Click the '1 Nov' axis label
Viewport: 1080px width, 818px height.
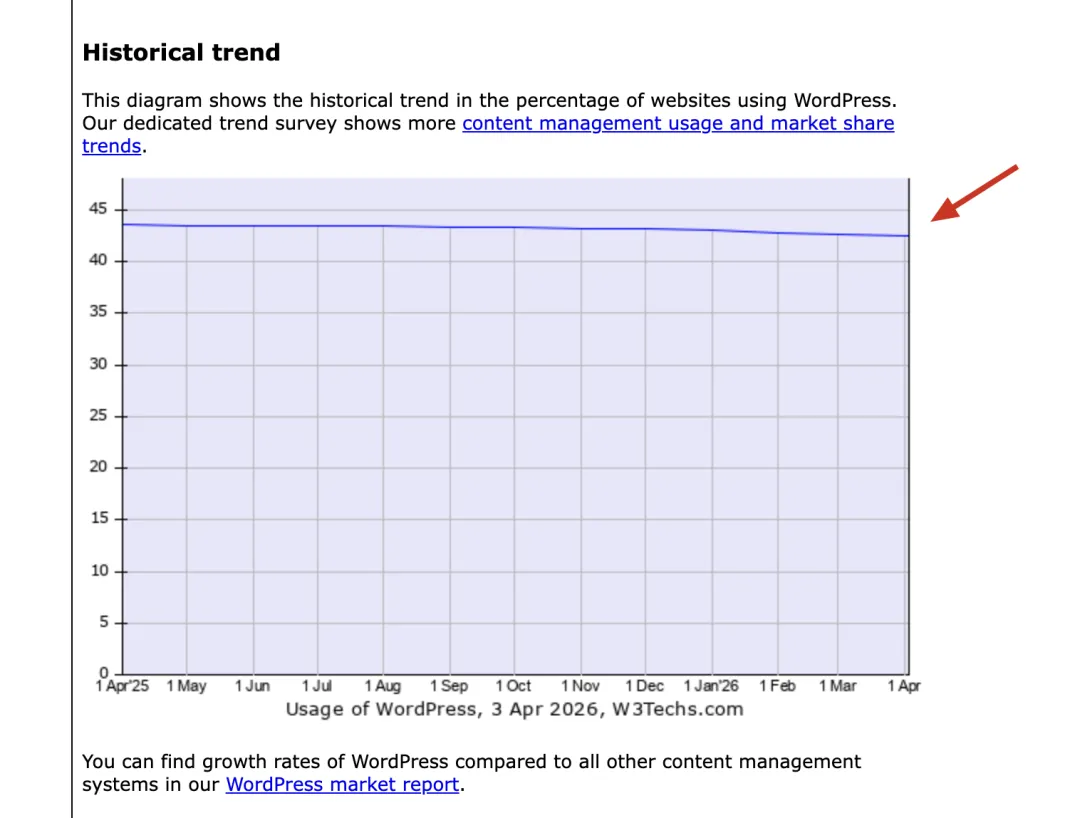(580, 686)
